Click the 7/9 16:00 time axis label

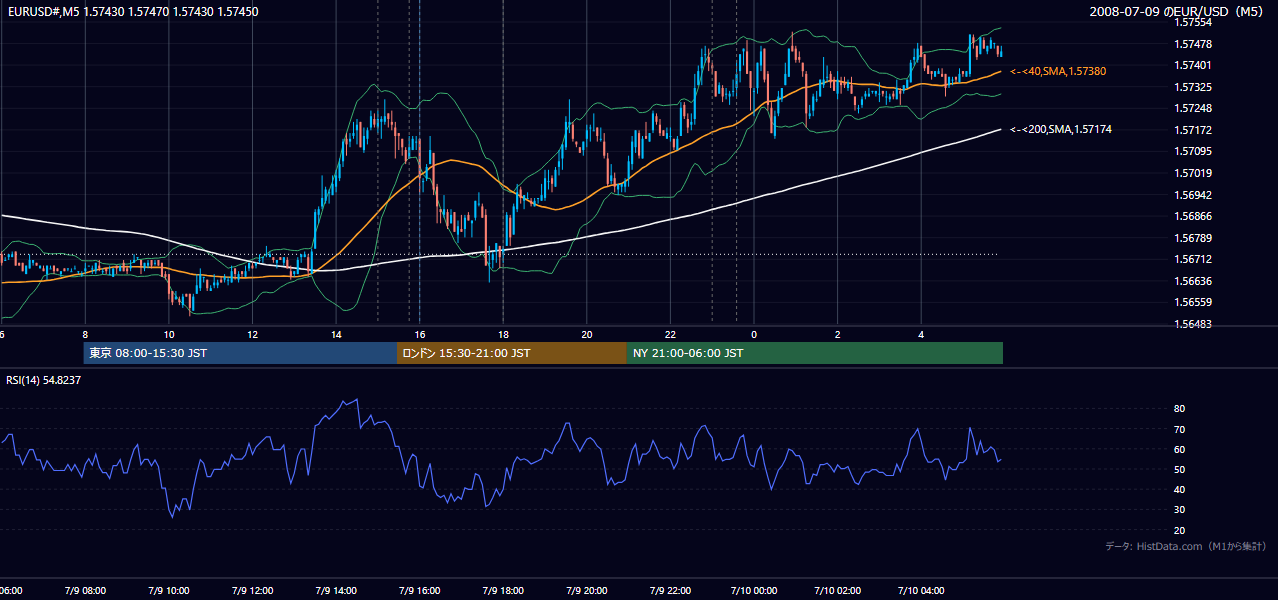point(420,590)
